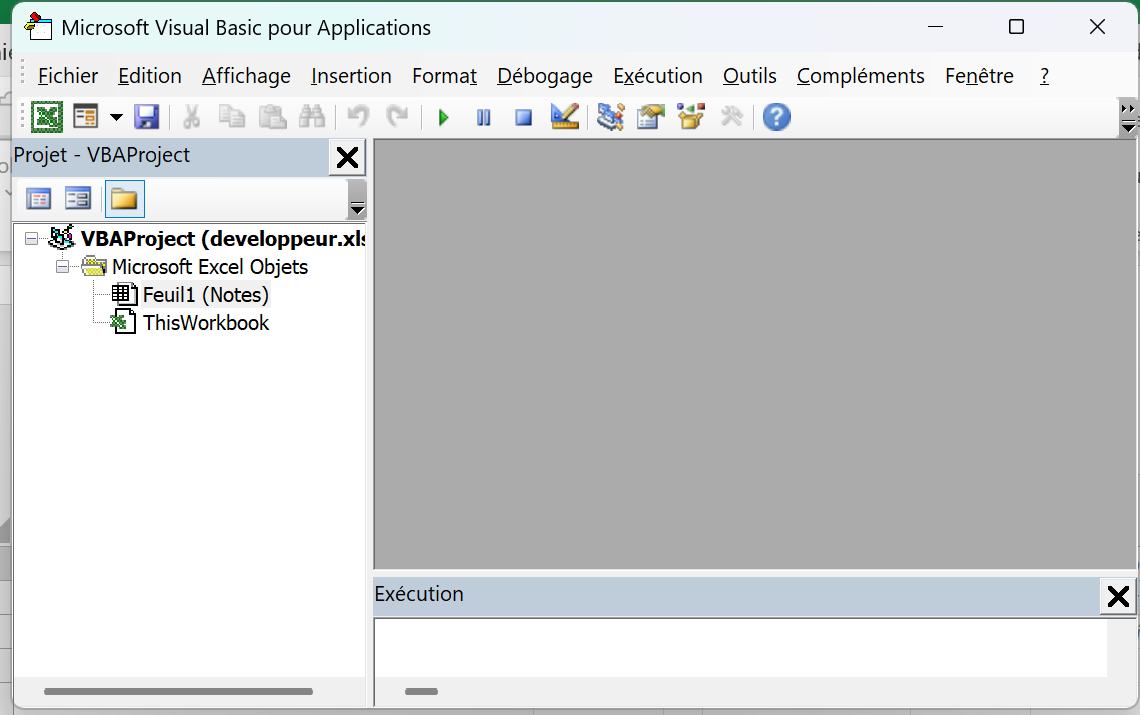Viewport: 1140px width, 715px height.
Task: Click the View Code icon in project panel
Action: click(39, 199)
